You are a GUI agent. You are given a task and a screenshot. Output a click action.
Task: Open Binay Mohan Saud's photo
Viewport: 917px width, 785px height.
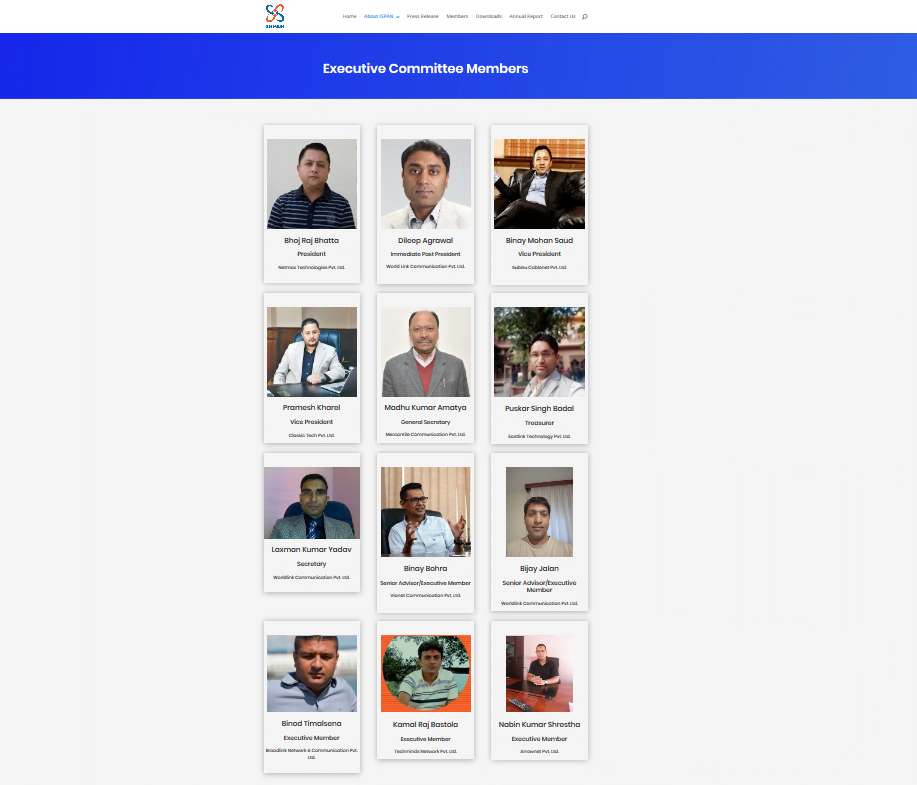(x=539, y=184)
